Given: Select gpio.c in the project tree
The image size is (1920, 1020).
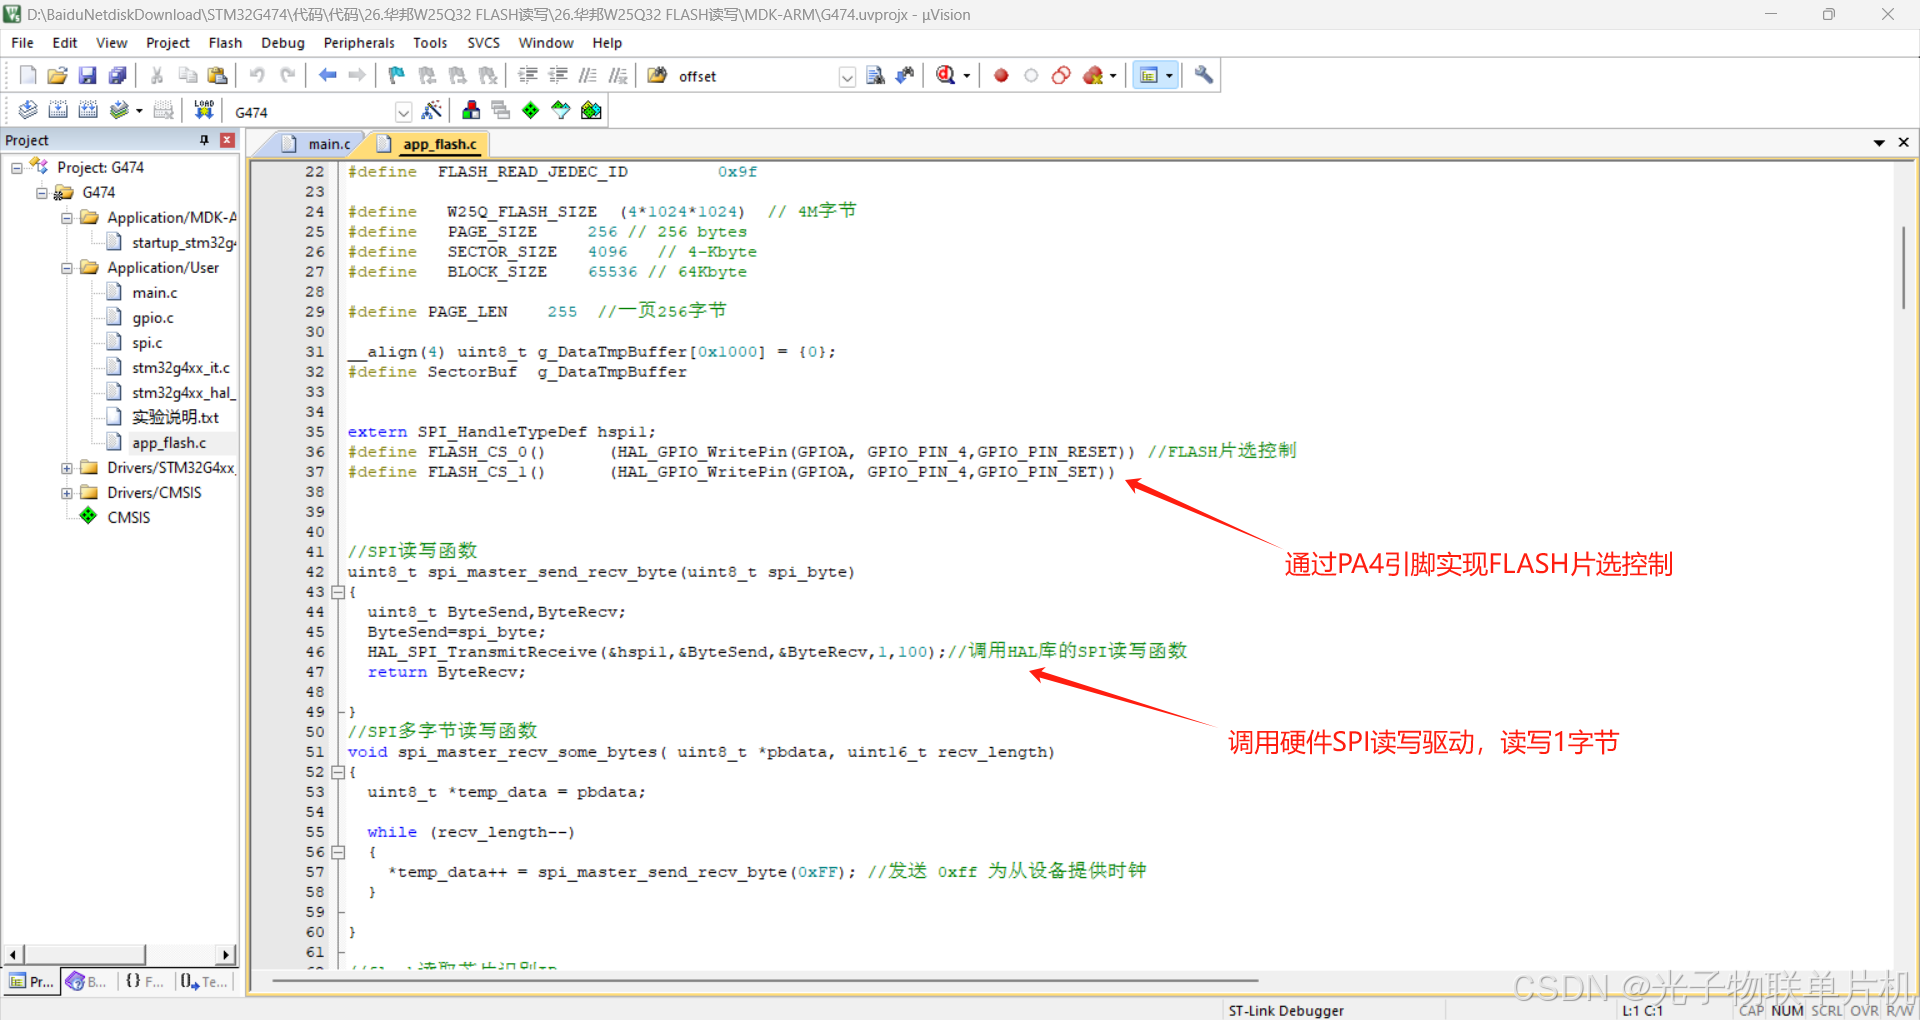Looking at the screenshot, I should (x=153, y=318).
